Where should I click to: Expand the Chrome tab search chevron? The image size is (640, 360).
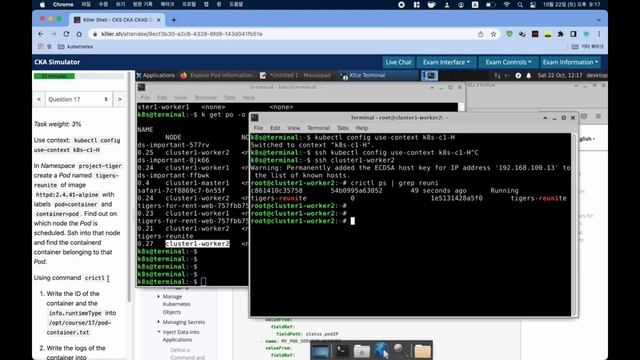tap(599, 20)
